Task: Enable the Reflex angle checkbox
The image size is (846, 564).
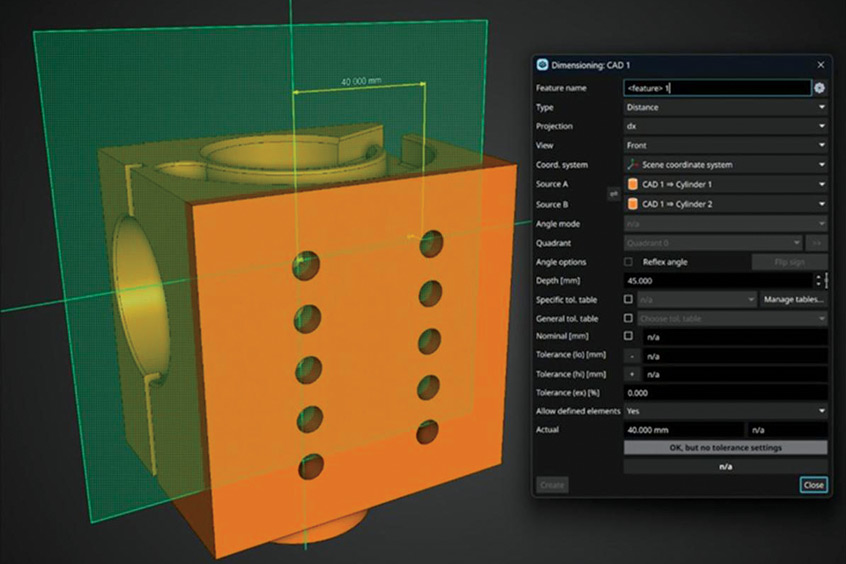Action: (x=628, y=262)
